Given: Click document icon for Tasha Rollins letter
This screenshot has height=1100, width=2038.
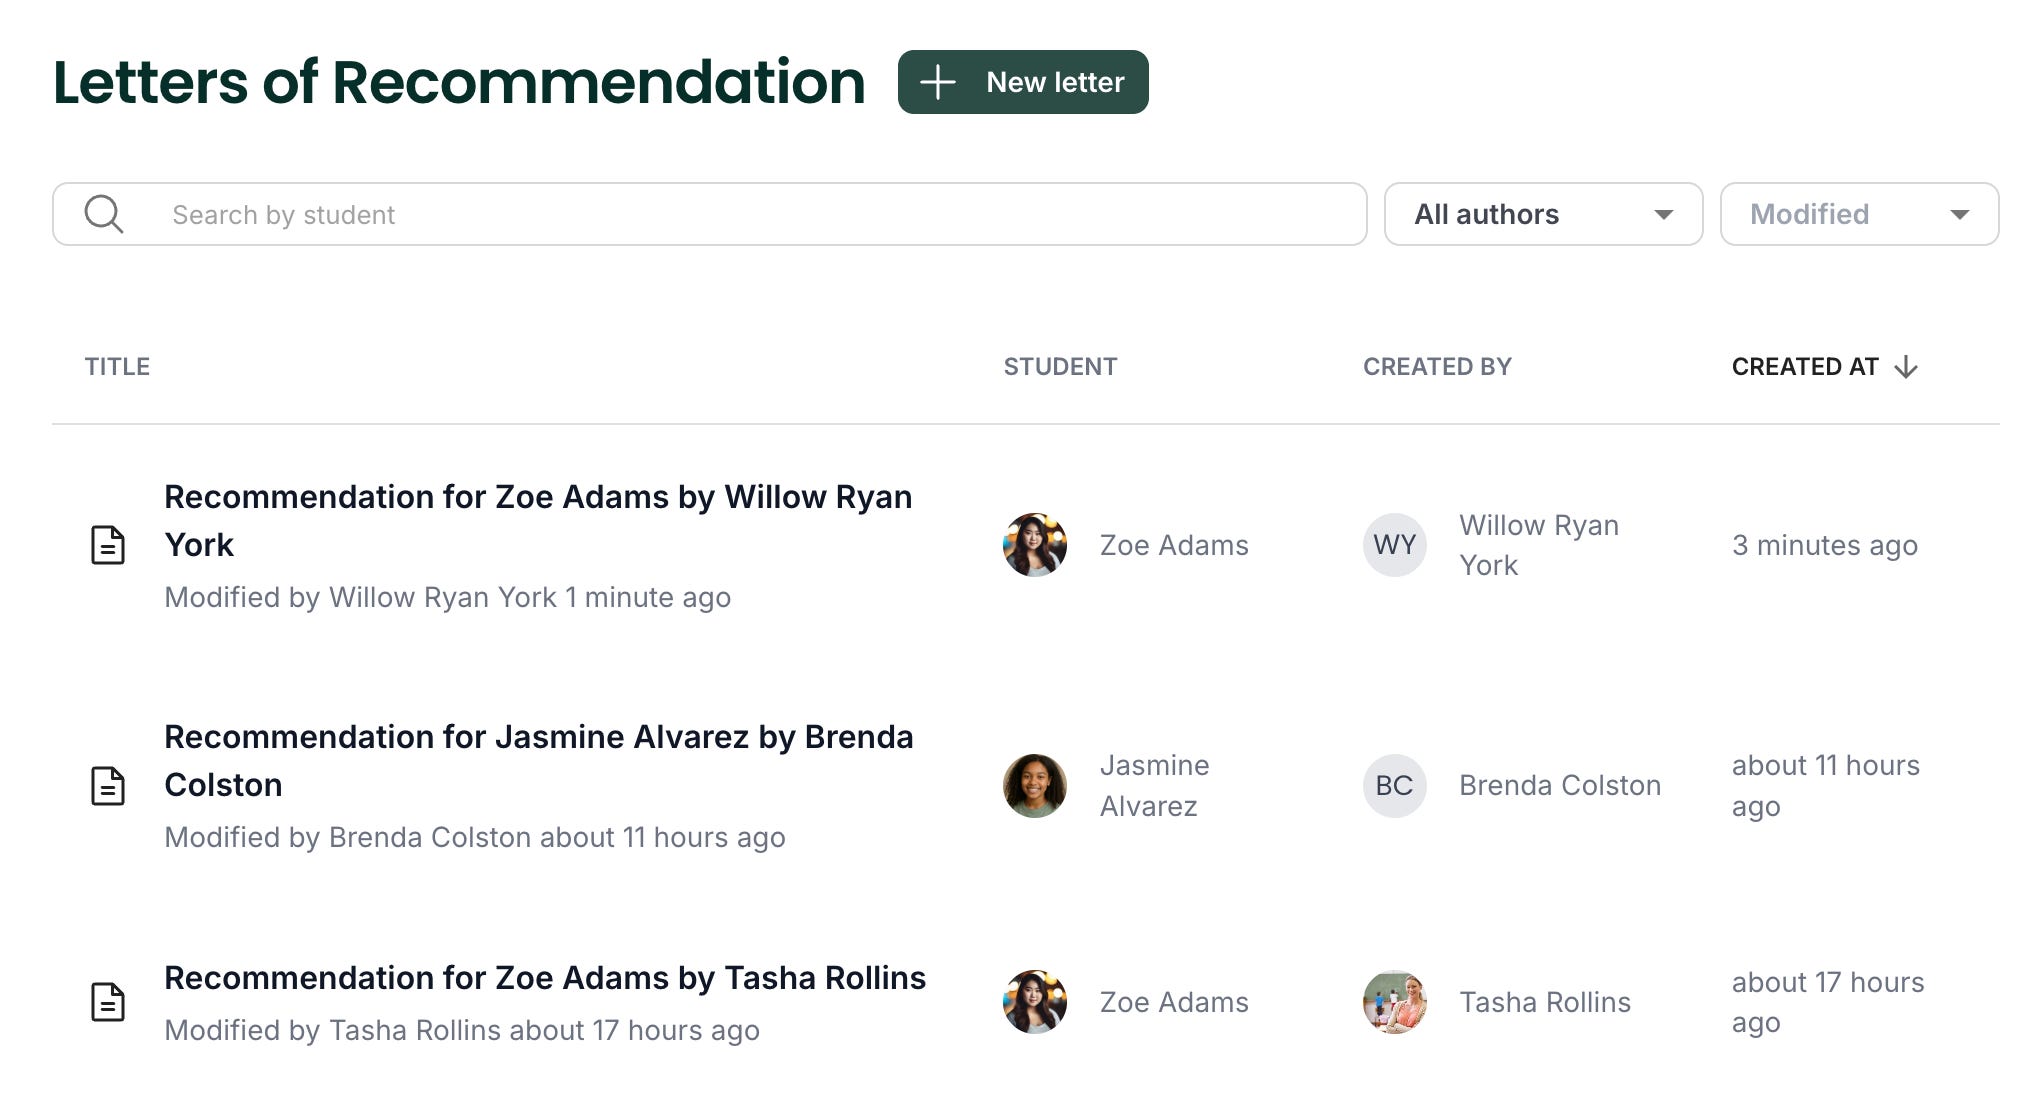Looking at the screenshot, I should [108, 1002].
